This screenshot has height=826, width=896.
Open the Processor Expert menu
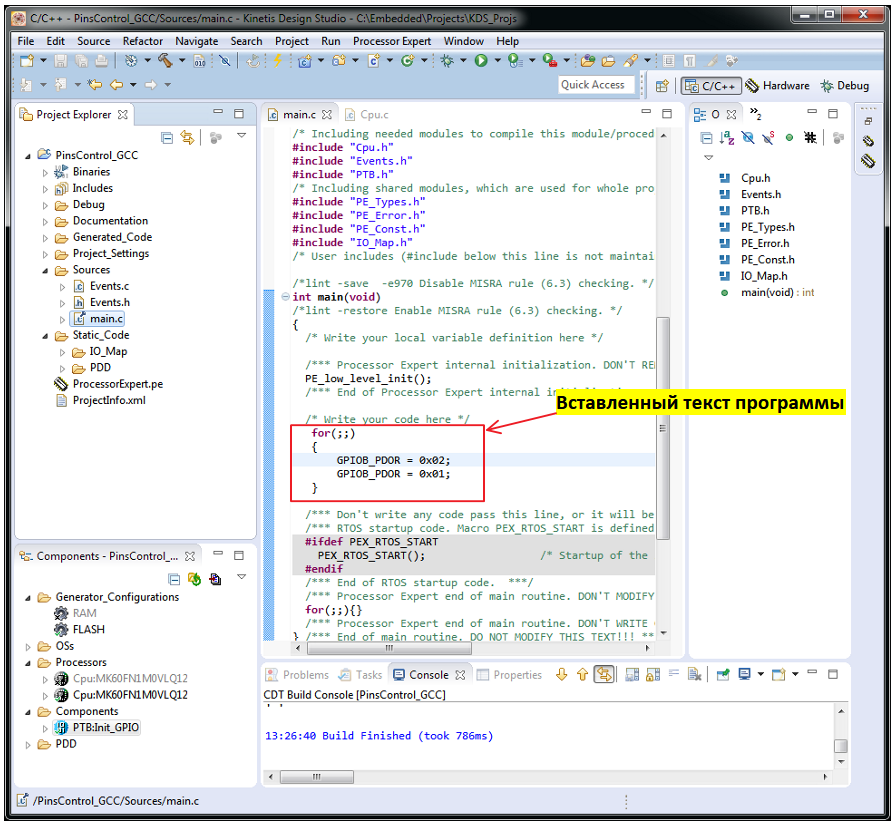tap(392, 41)
